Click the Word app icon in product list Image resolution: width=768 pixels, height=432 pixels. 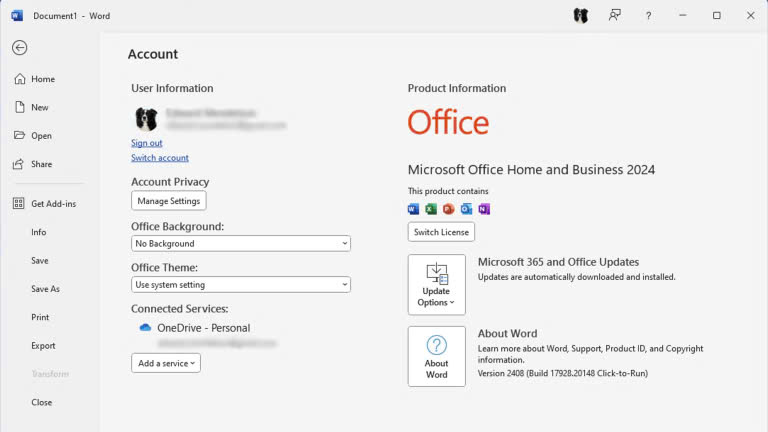pyautogui.click(x=413, y=209)
